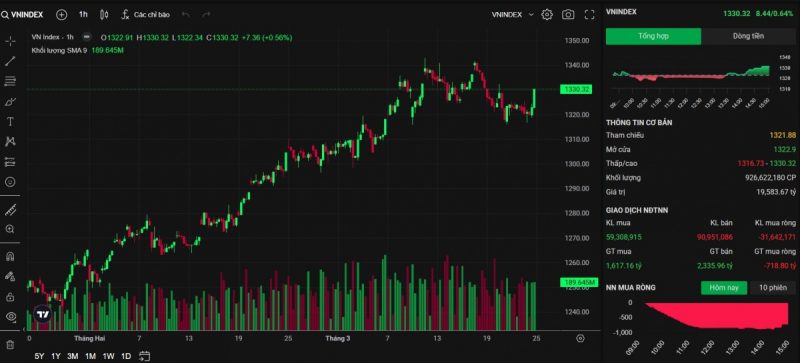Image resolution: width=800 pixels, height=363 pixels.
Task: Open the icons and emoji tool
Action: coord(10,182)
